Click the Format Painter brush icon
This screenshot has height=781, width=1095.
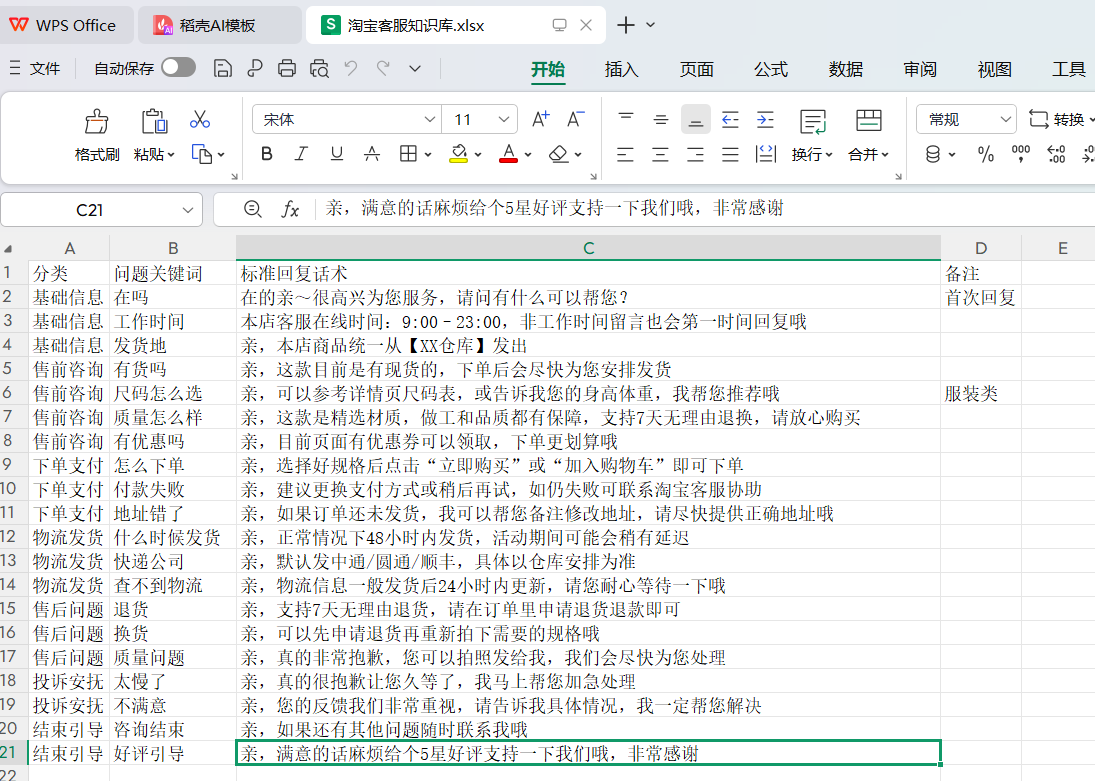pos(96,121)
